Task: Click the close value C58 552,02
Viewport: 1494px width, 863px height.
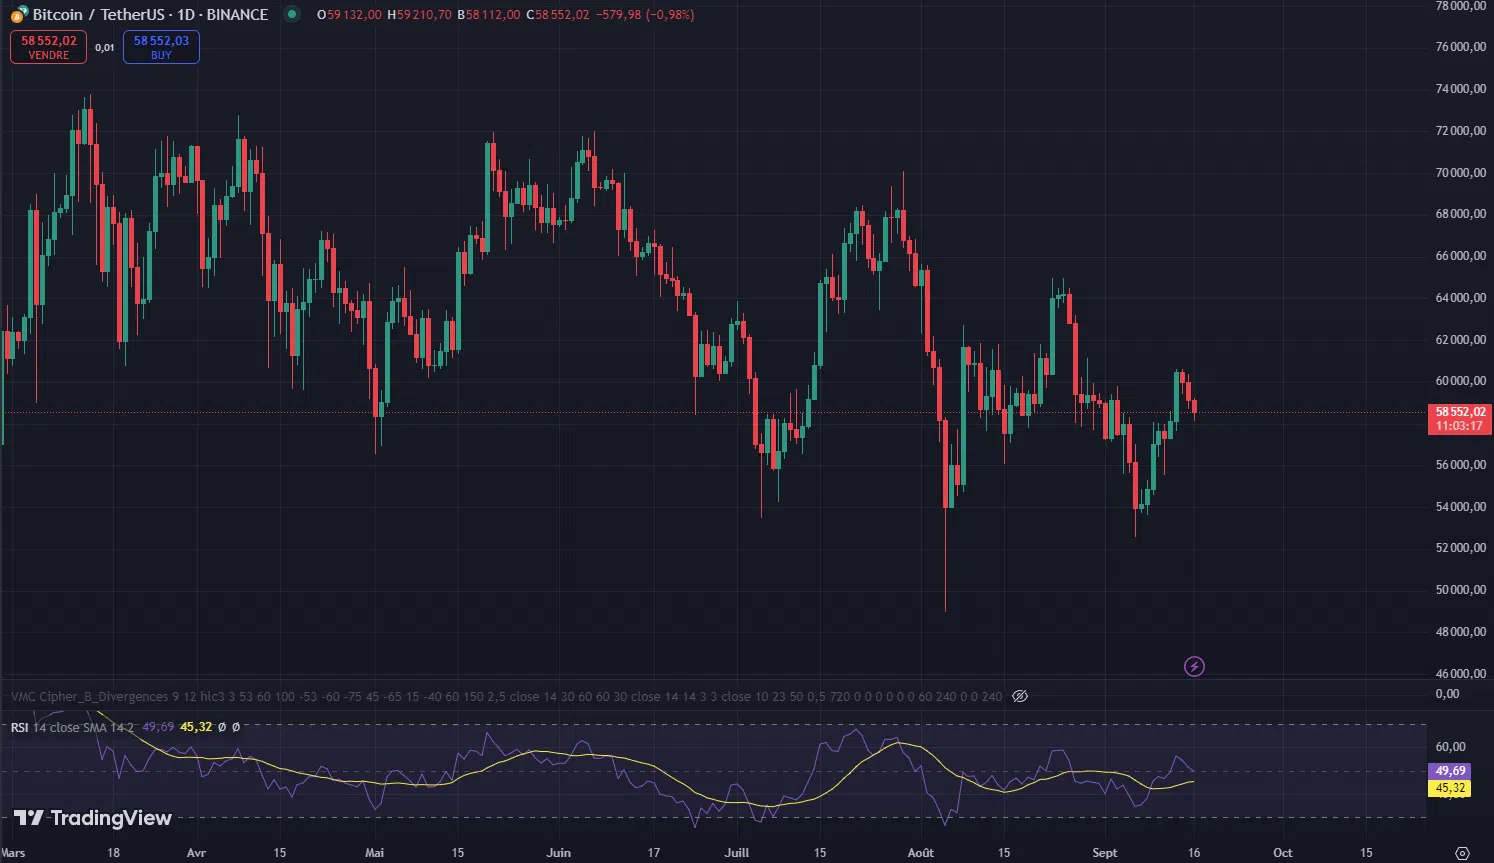Action: tap(557, 15)
